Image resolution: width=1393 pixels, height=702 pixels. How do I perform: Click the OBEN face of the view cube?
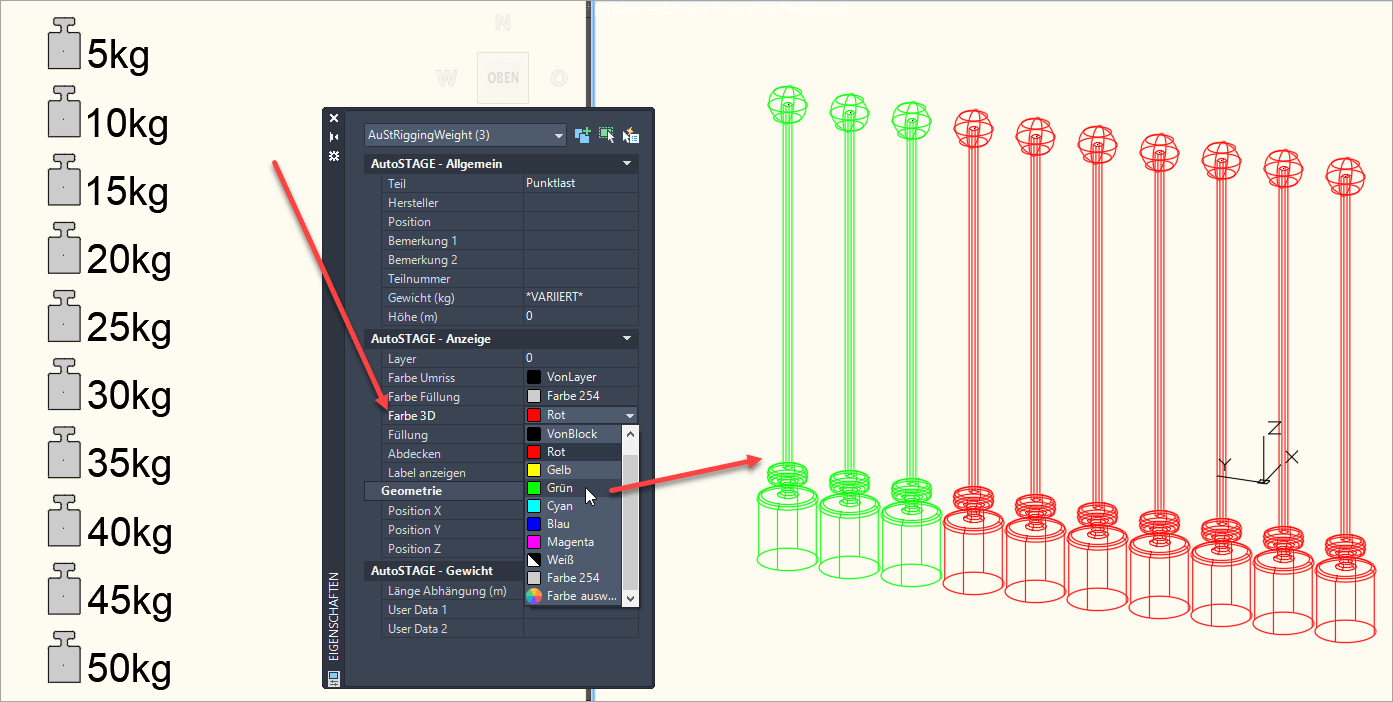[503, 78]
